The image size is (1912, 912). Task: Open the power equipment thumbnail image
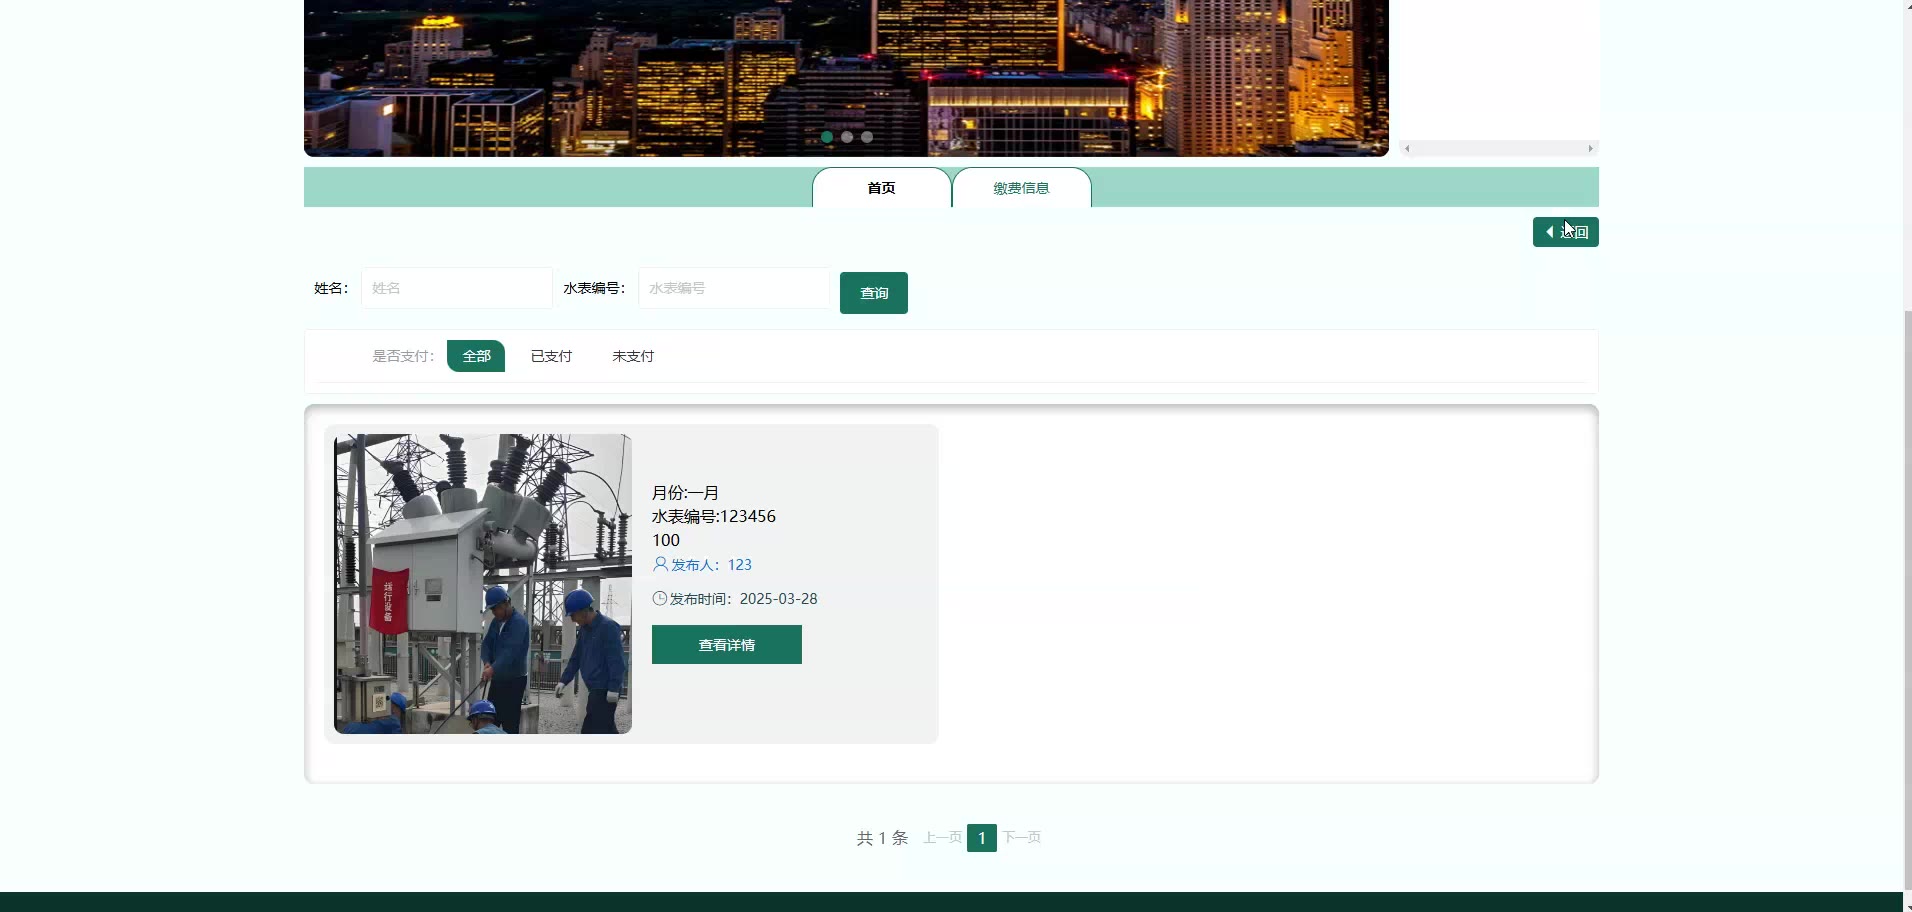(483, 584)
